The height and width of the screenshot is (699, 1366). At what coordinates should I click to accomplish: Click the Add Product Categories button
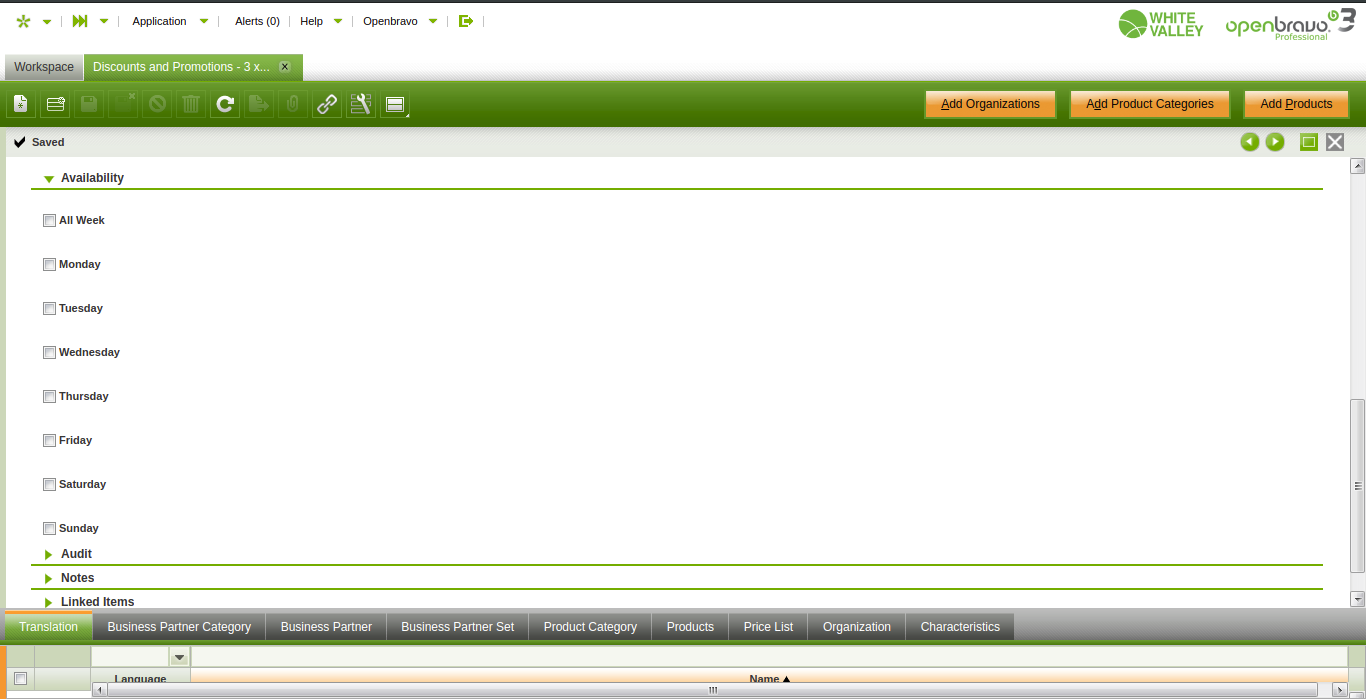(x=1150, y=104)
